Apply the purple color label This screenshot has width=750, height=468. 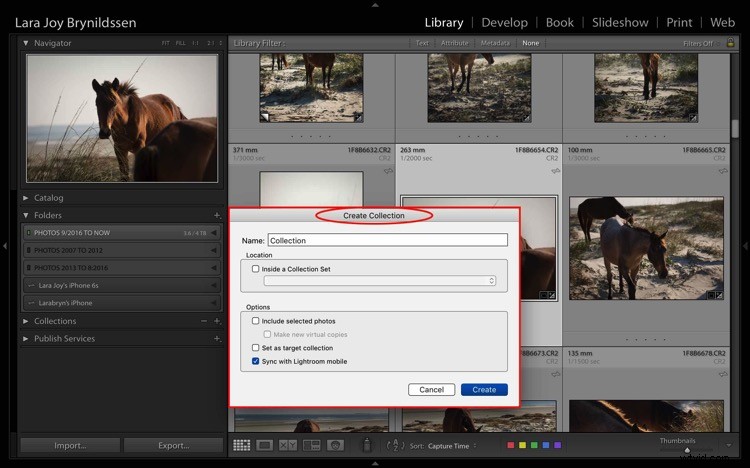pos(557,445)
